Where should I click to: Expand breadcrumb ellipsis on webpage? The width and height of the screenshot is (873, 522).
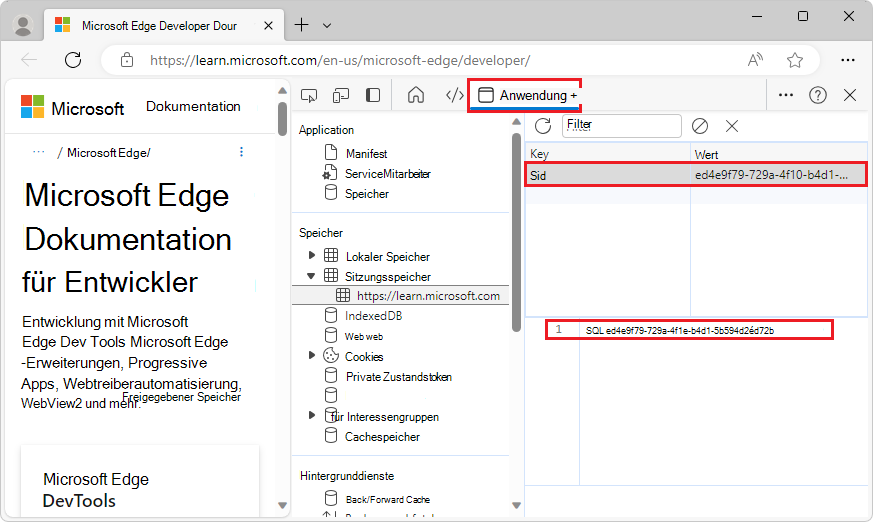[x=38, y=152]
